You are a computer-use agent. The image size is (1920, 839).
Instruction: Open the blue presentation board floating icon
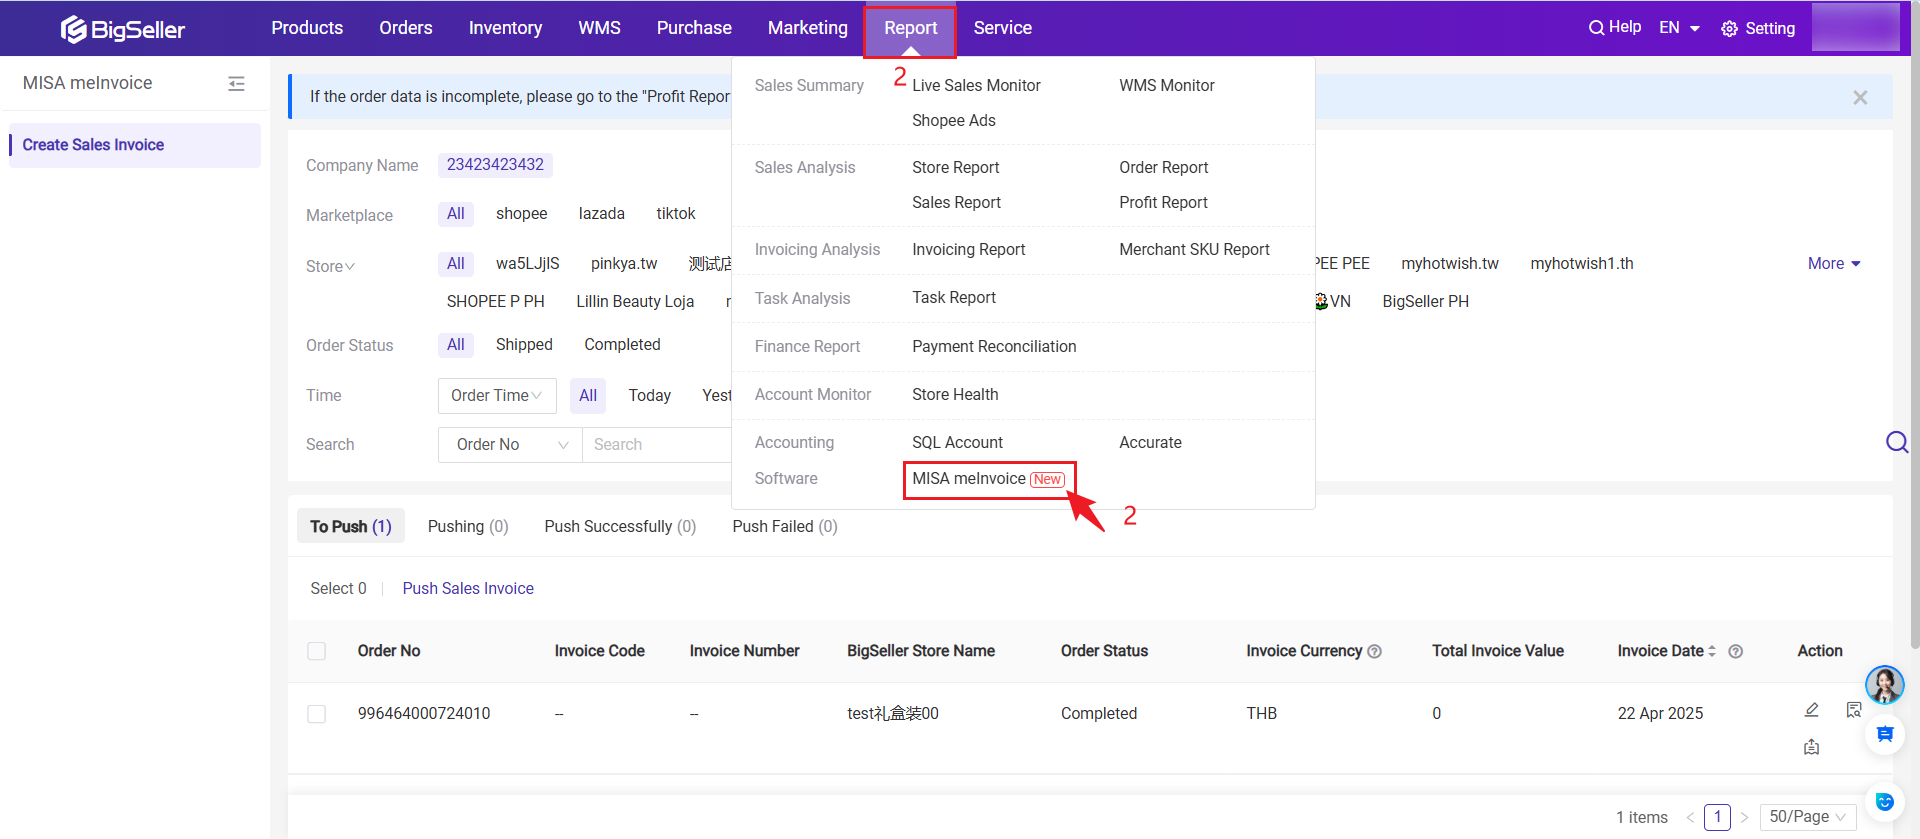[1885, 734]
